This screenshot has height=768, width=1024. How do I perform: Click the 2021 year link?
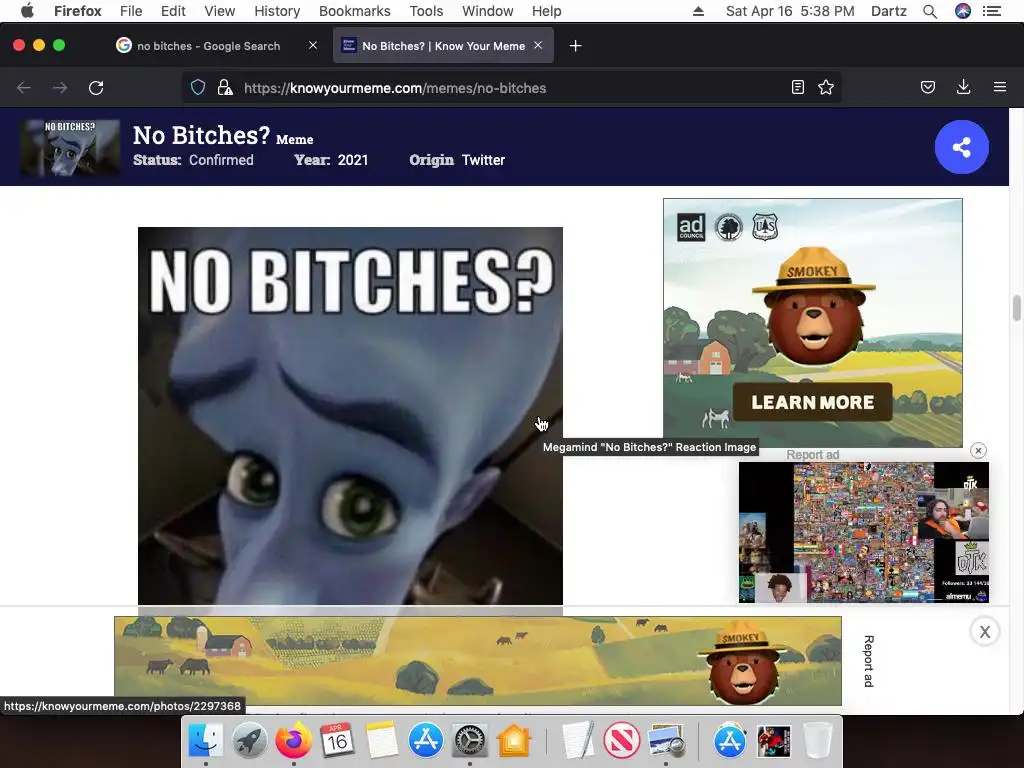coord(353,160)
